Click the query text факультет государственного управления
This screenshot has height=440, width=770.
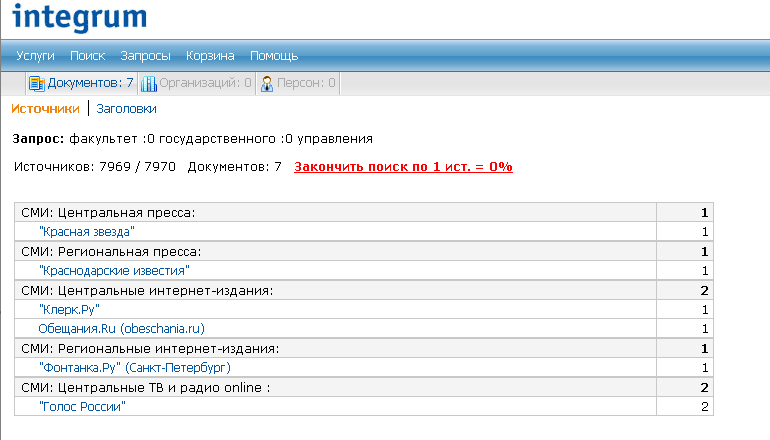click(x=220, y=139)
